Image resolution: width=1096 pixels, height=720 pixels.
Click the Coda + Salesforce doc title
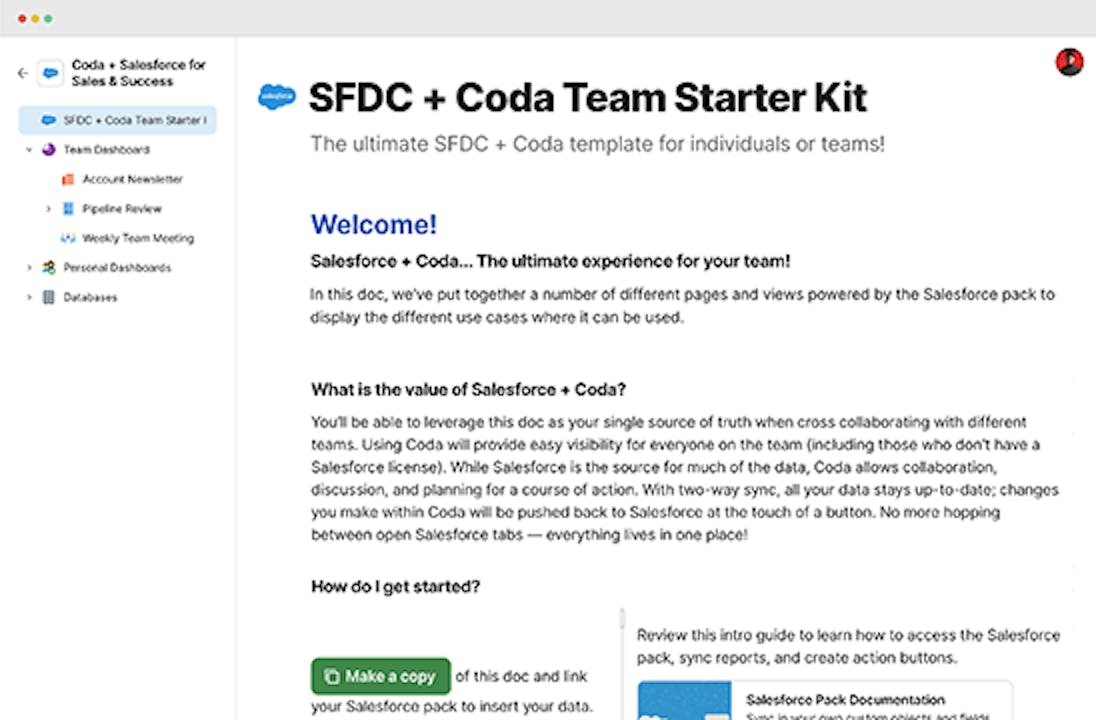tap(138, 73)
